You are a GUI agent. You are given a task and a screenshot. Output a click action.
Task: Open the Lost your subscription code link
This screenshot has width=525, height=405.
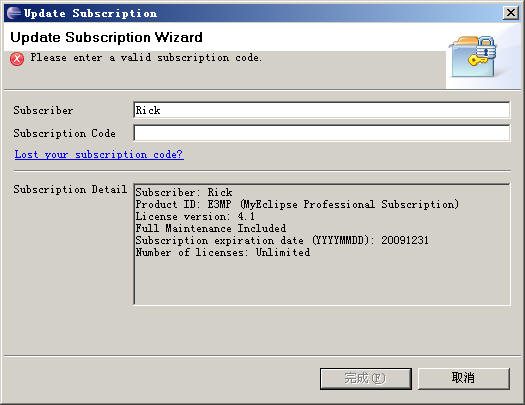99,154
